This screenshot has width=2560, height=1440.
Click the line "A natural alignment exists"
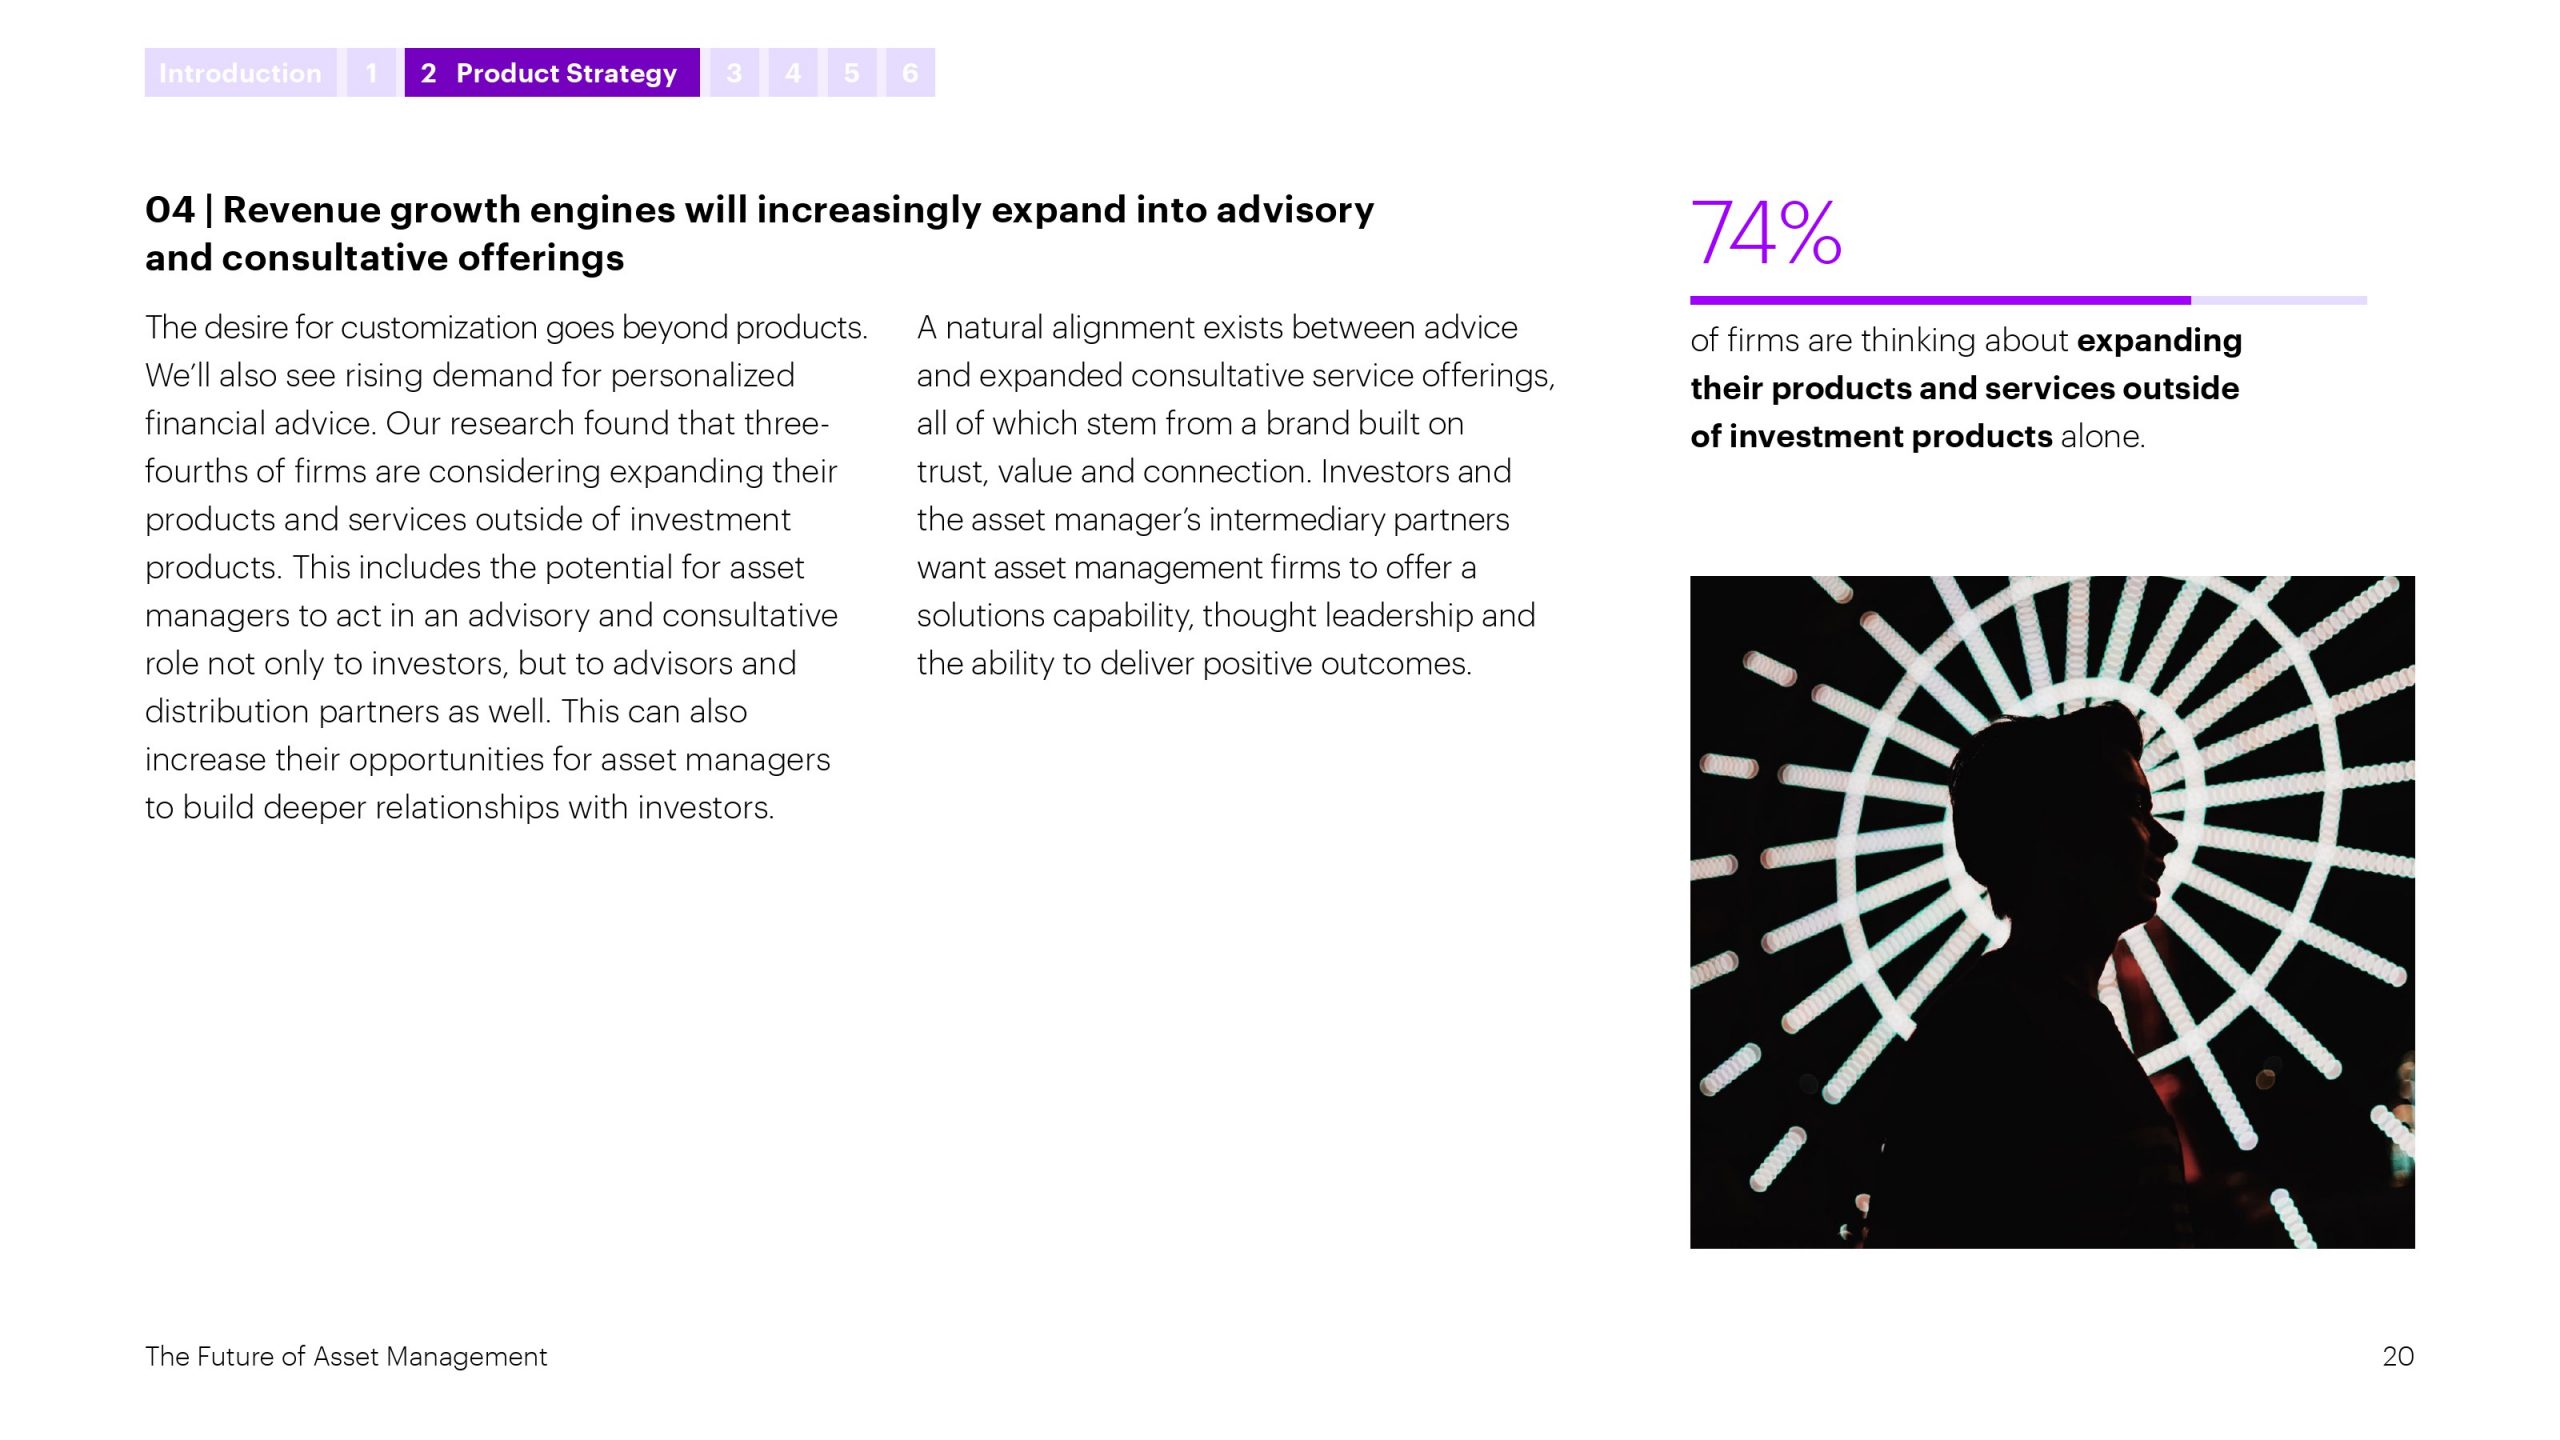(x=1217, y=328)
